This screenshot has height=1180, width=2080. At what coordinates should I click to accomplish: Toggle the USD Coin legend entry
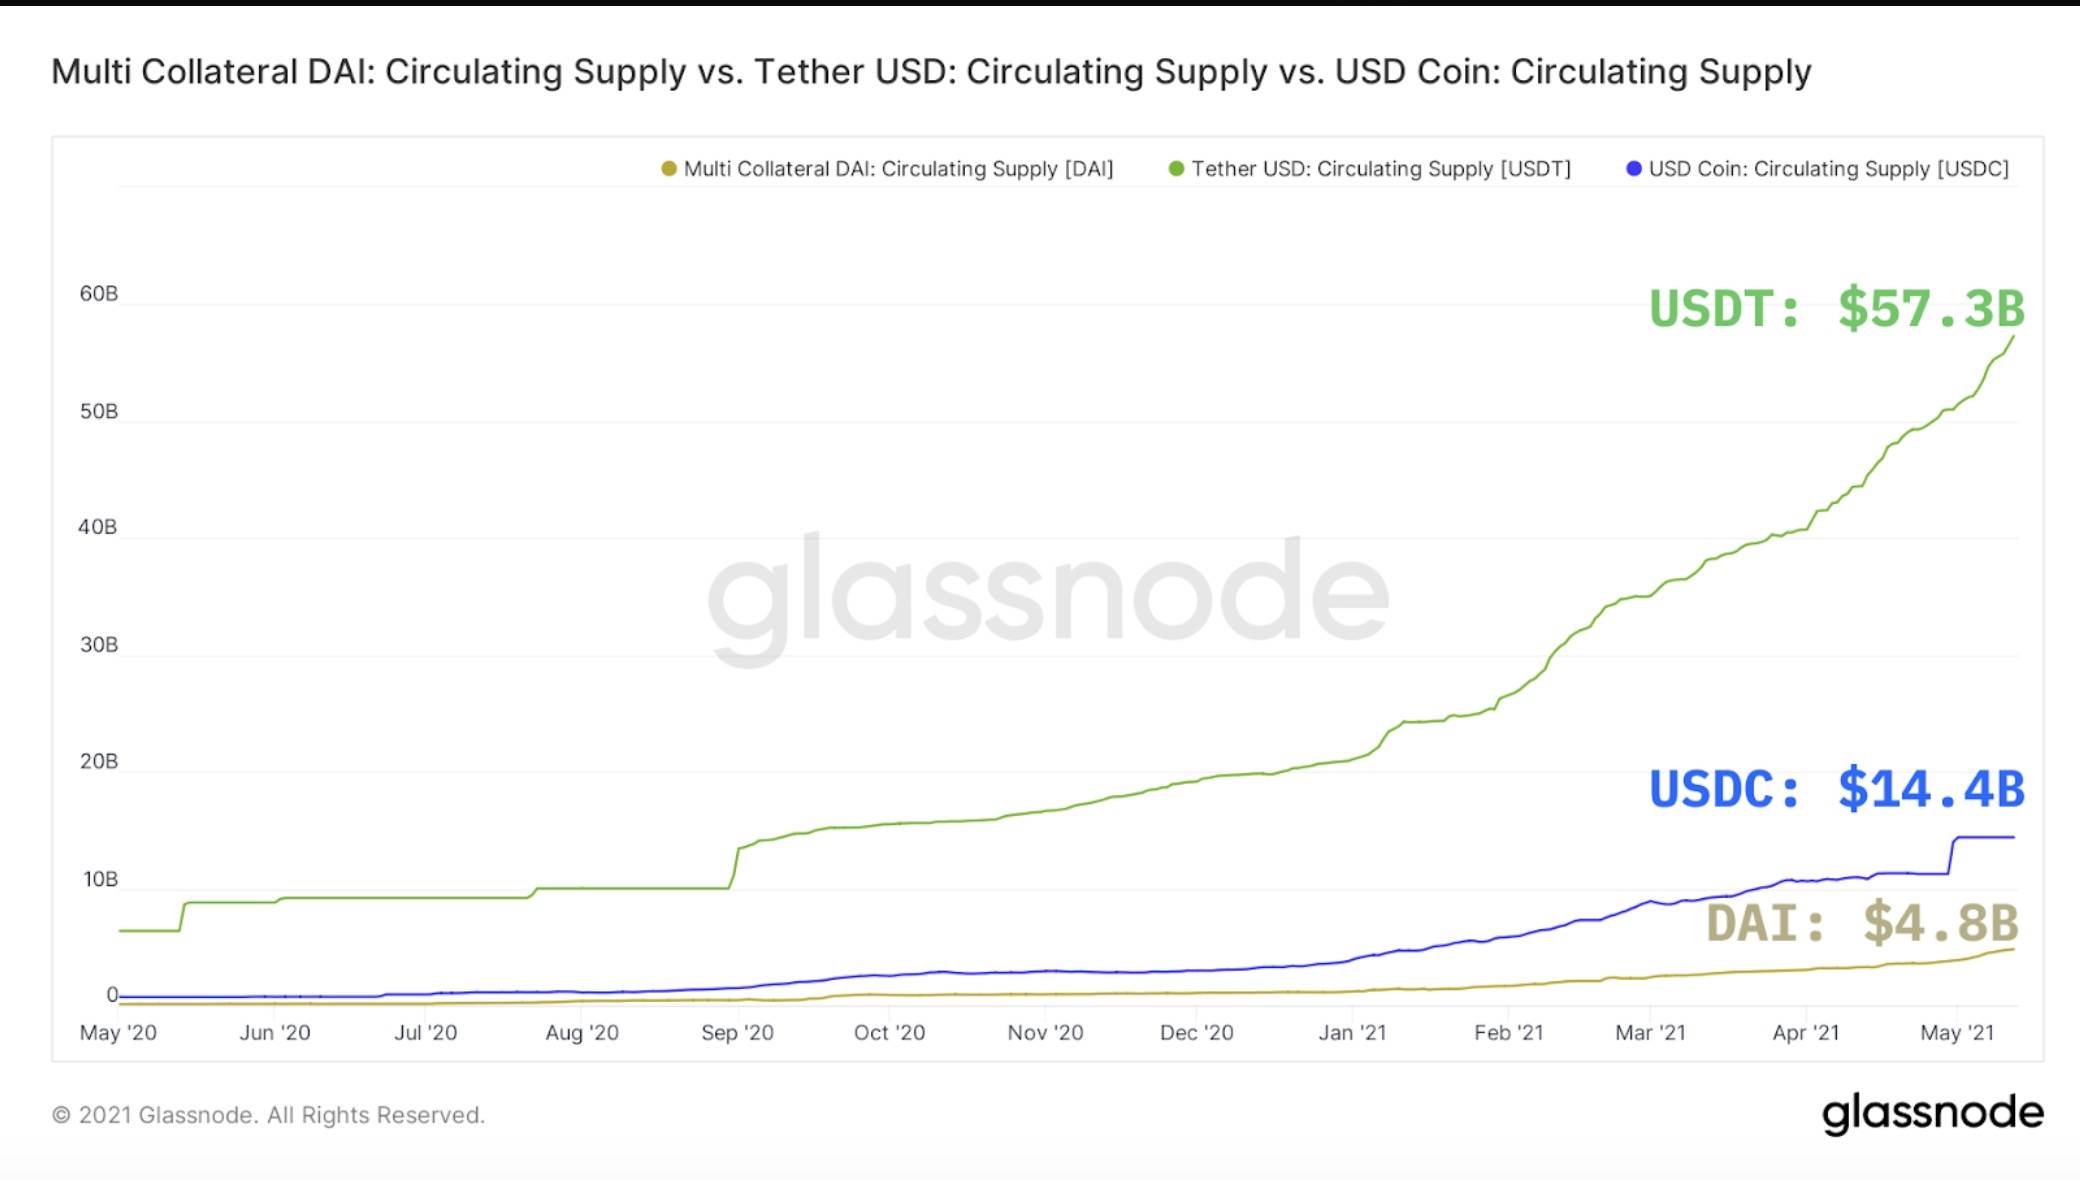1818,169
